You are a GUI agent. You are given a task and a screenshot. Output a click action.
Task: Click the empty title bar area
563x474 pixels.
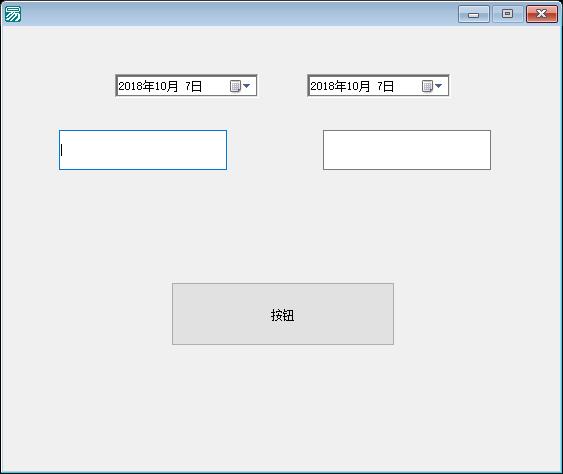tap(237, 14)
